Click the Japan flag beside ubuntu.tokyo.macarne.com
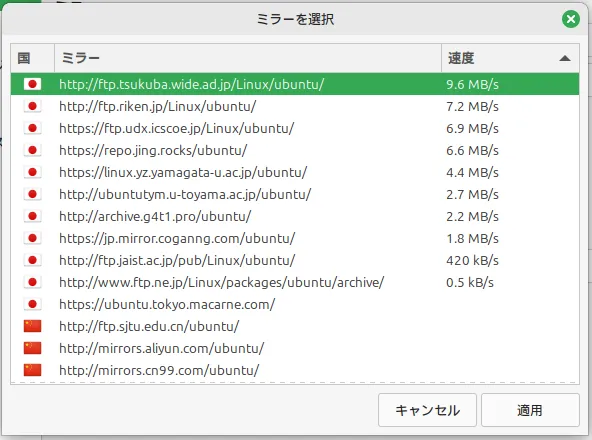The height and width of the screenshot is (440, 592). [32, 304]
